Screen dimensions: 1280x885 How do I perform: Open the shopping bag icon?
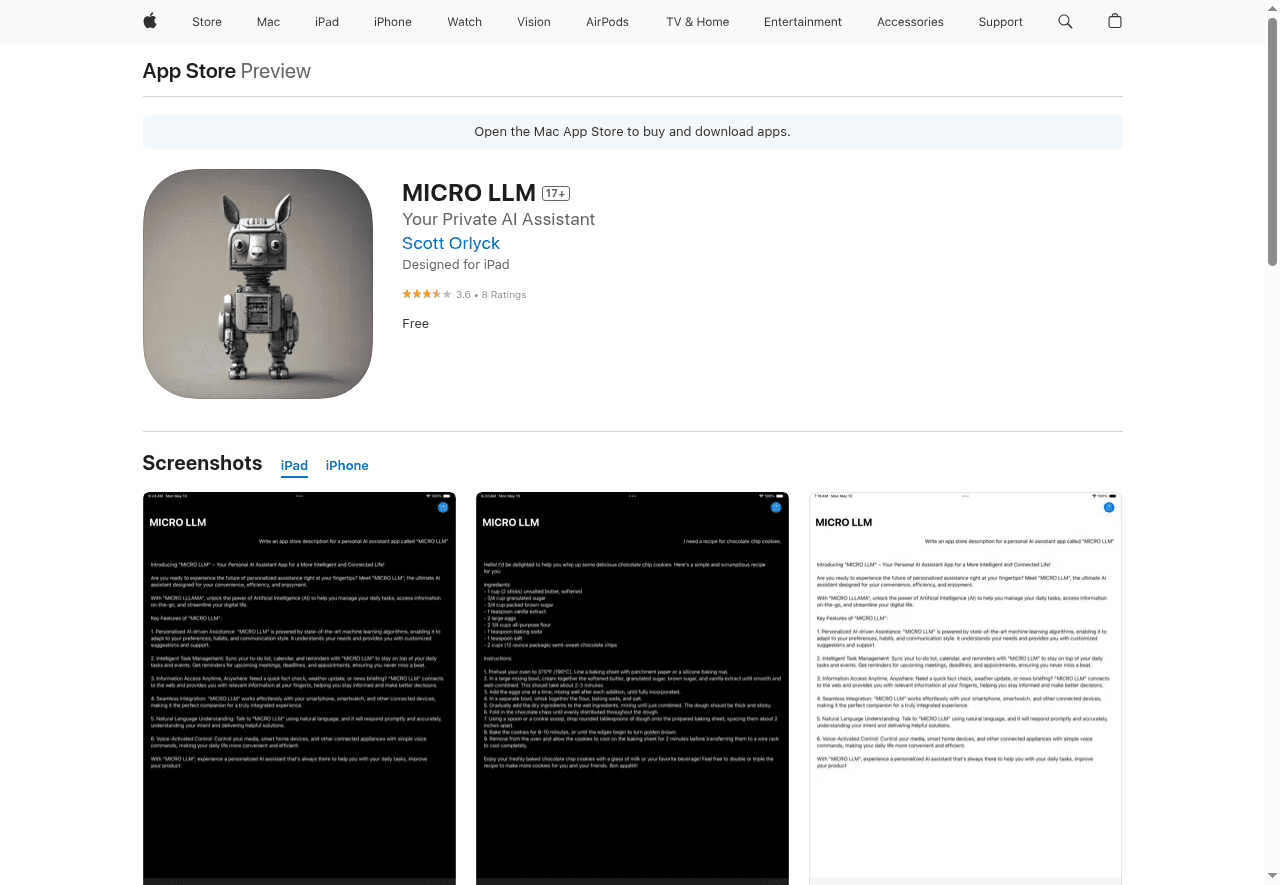click(1115, 21)
